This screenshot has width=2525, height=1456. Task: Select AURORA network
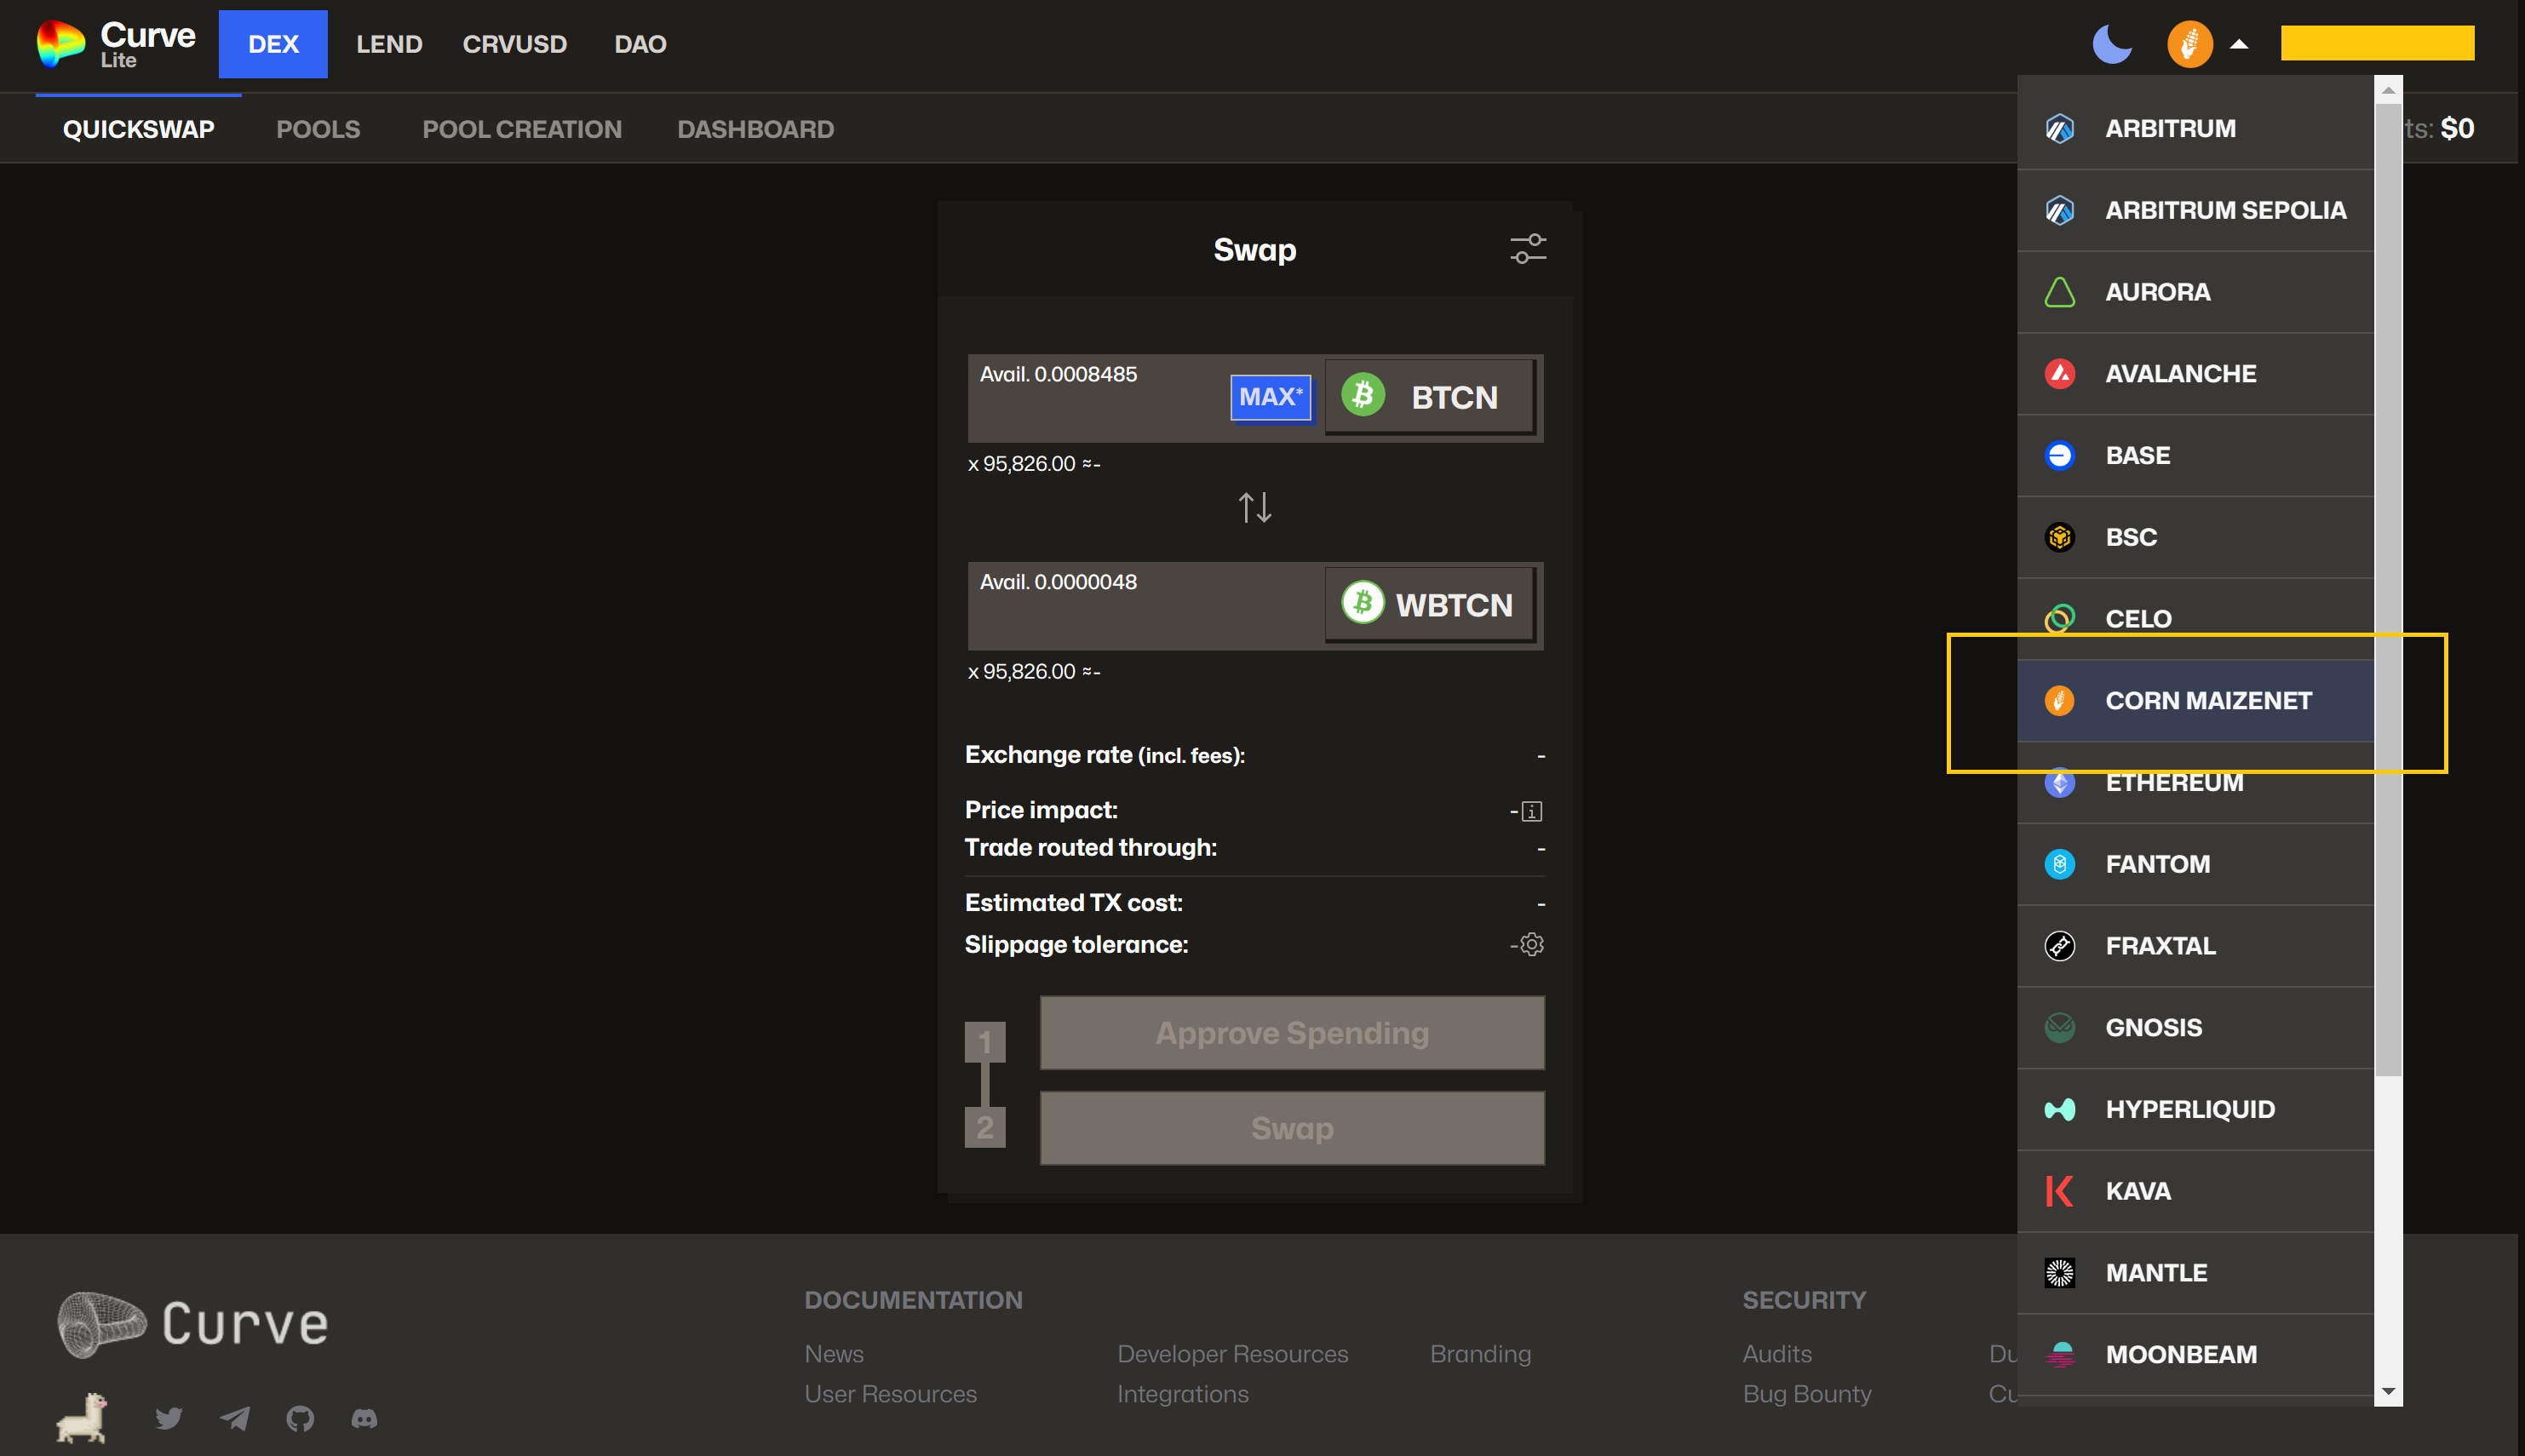click(x=2195, y=292)
